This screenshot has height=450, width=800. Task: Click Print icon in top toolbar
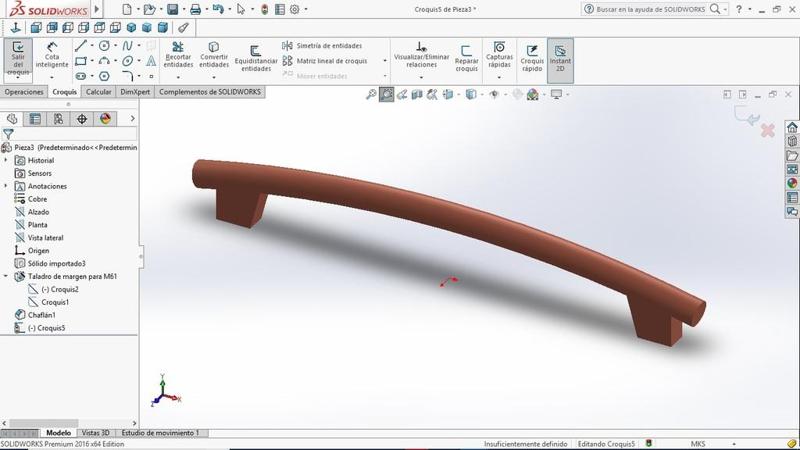(195, 9)
